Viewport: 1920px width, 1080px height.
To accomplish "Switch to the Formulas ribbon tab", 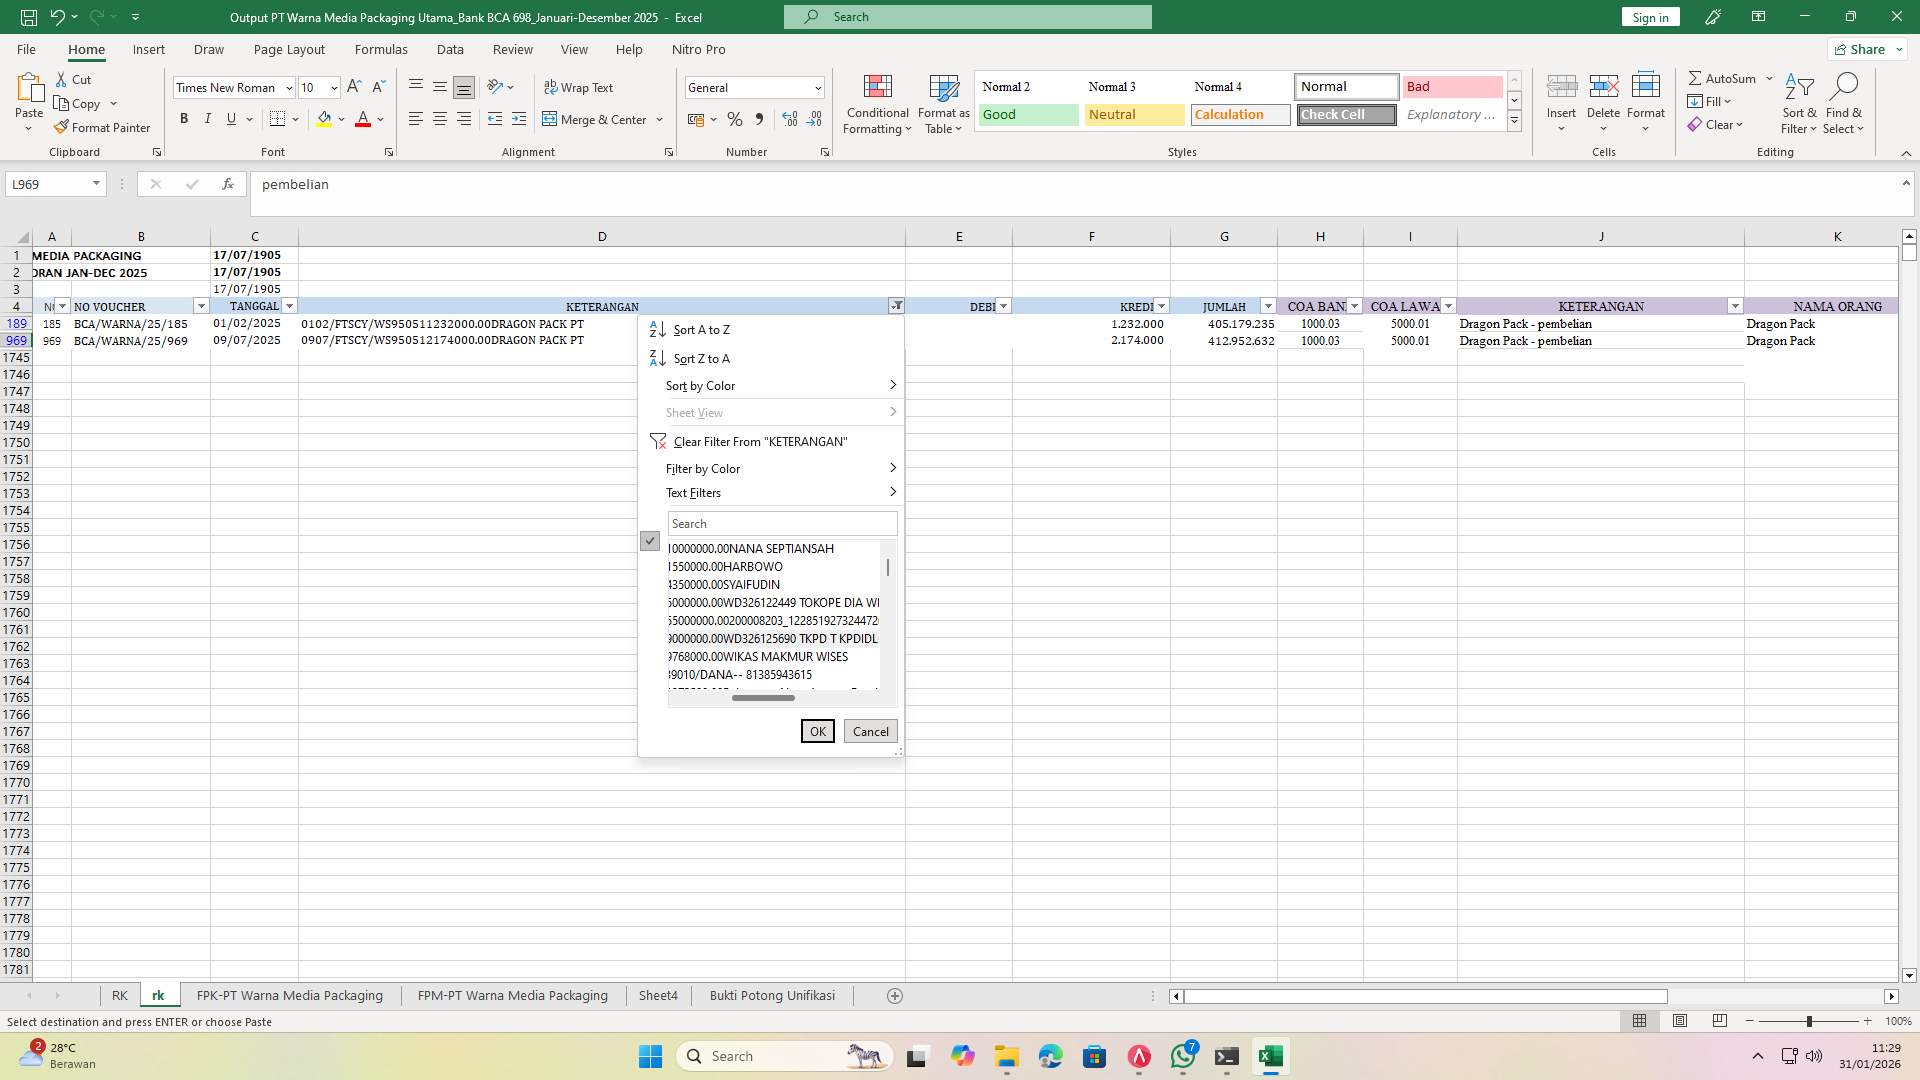I will (381, 49).
